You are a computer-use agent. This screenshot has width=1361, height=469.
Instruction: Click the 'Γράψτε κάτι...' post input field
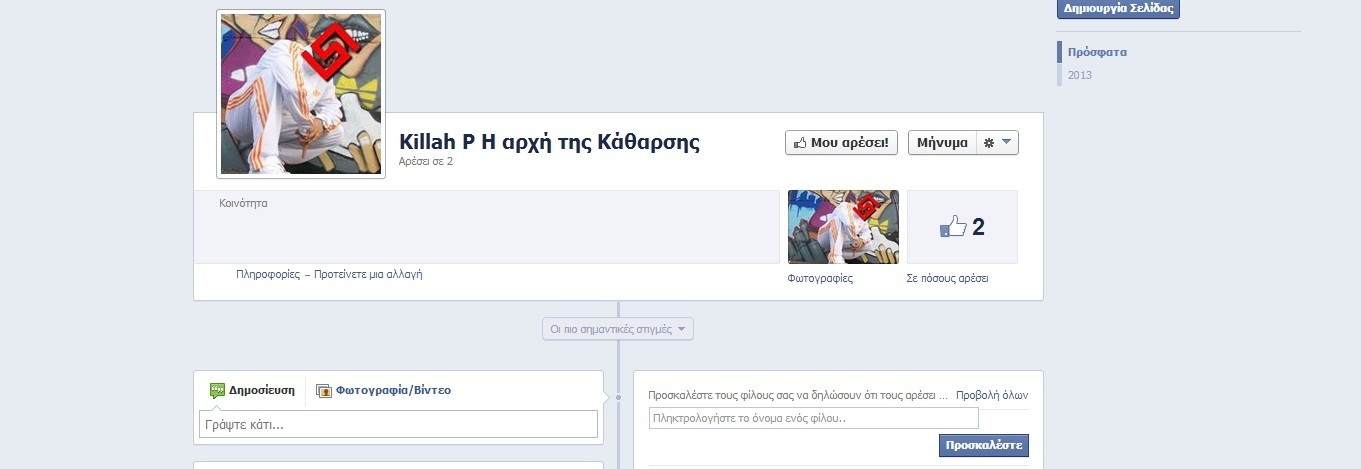click(399, 424)
